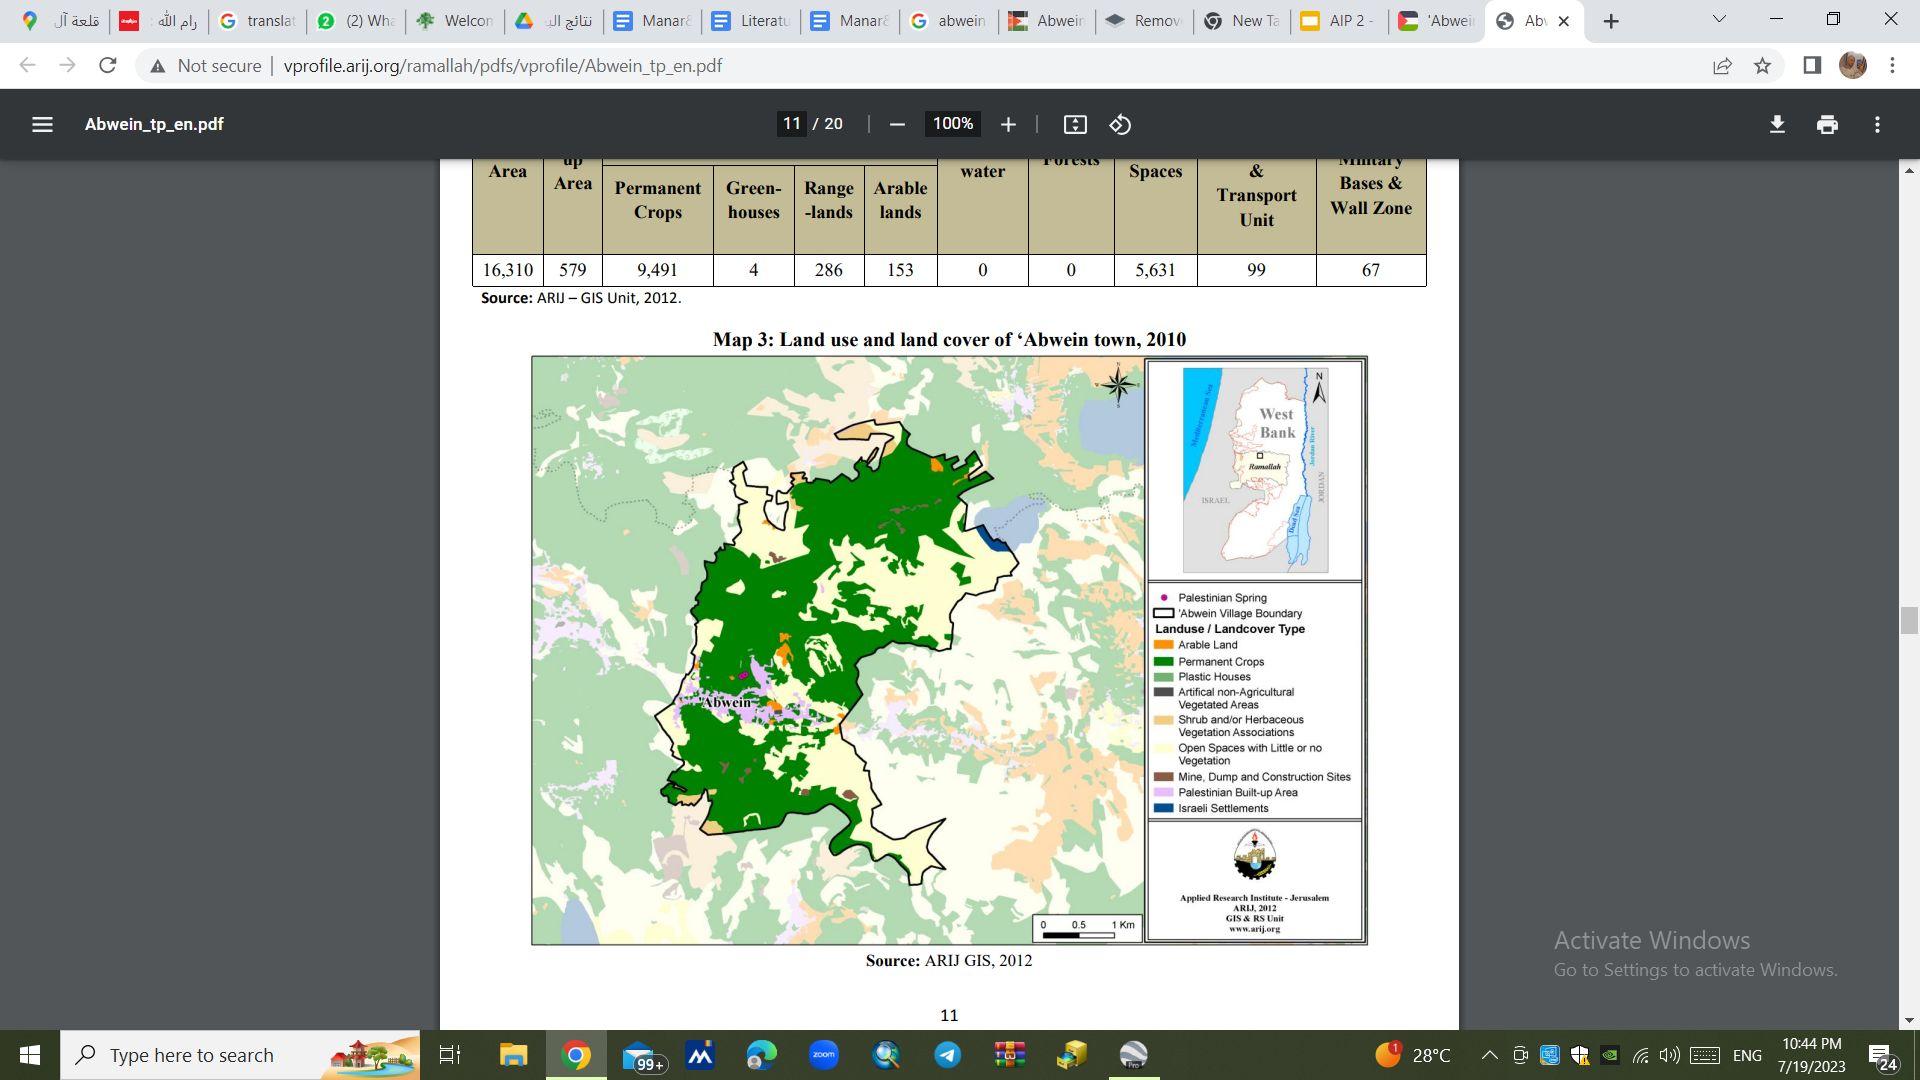Click the Windows search box
1920x1080 pixels.
240,1055
